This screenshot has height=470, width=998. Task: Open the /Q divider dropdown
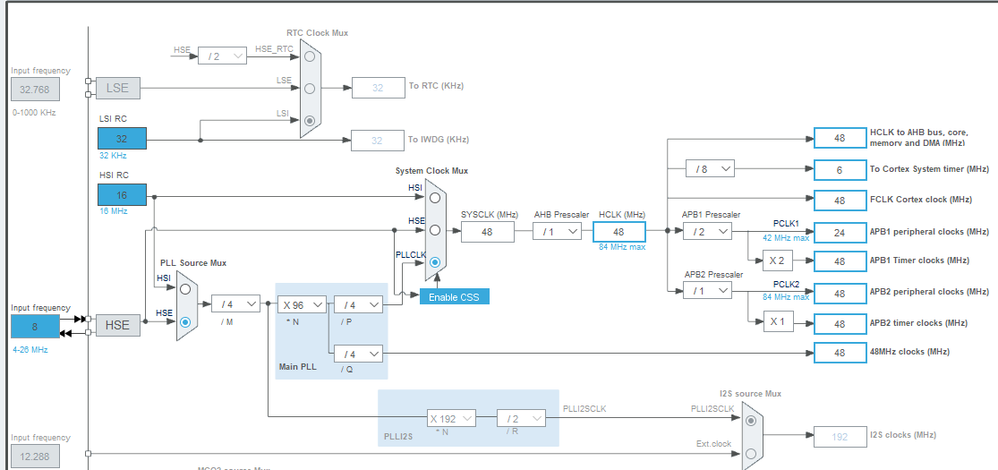(358, 353)
